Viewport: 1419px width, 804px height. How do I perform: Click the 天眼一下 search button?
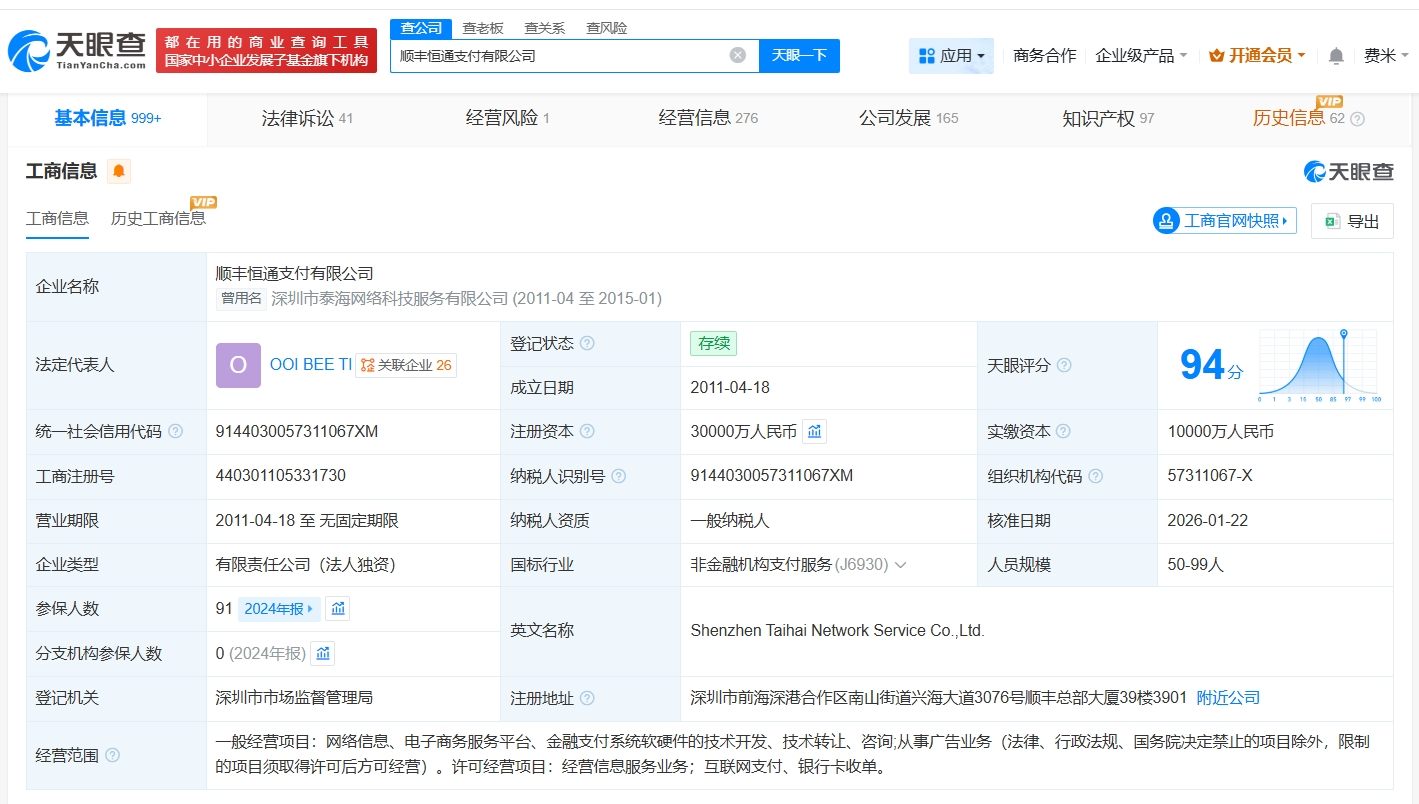click(x=799, y=56)
